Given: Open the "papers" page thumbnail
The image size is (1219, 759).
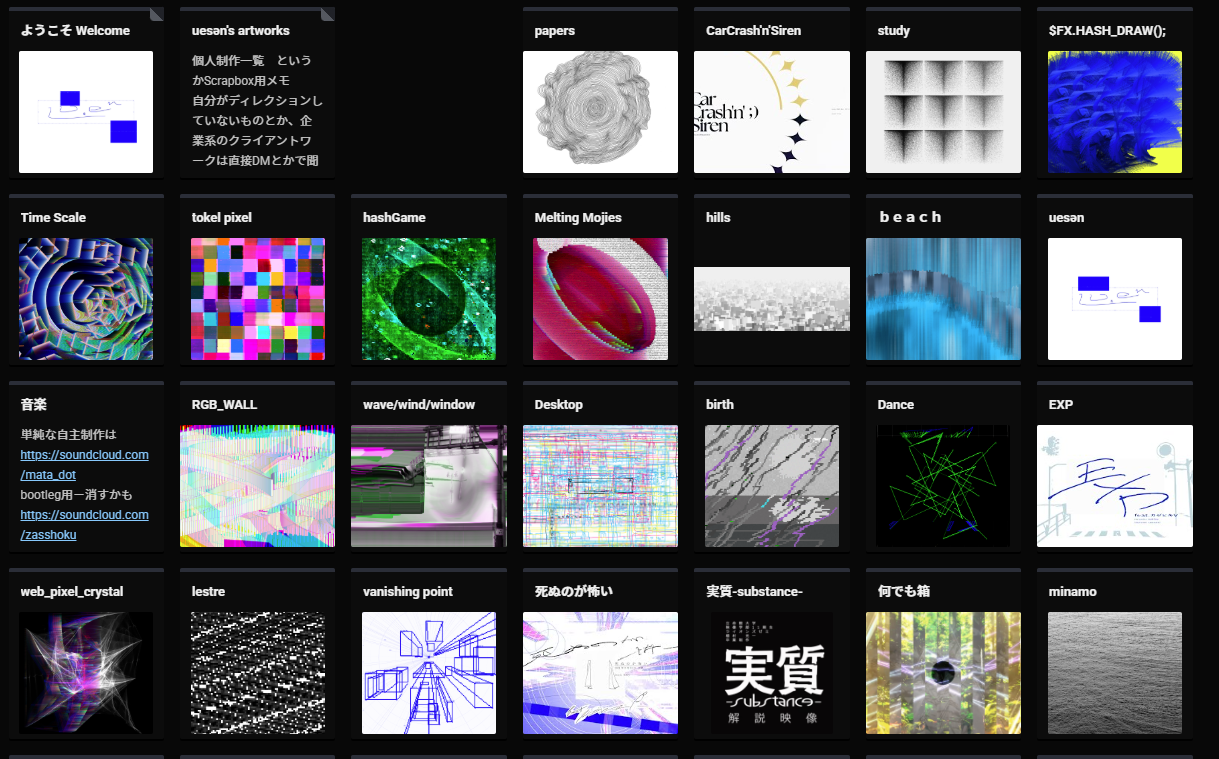Looking at the screenshot, I should pyautogui.click(x=600, y=112).
